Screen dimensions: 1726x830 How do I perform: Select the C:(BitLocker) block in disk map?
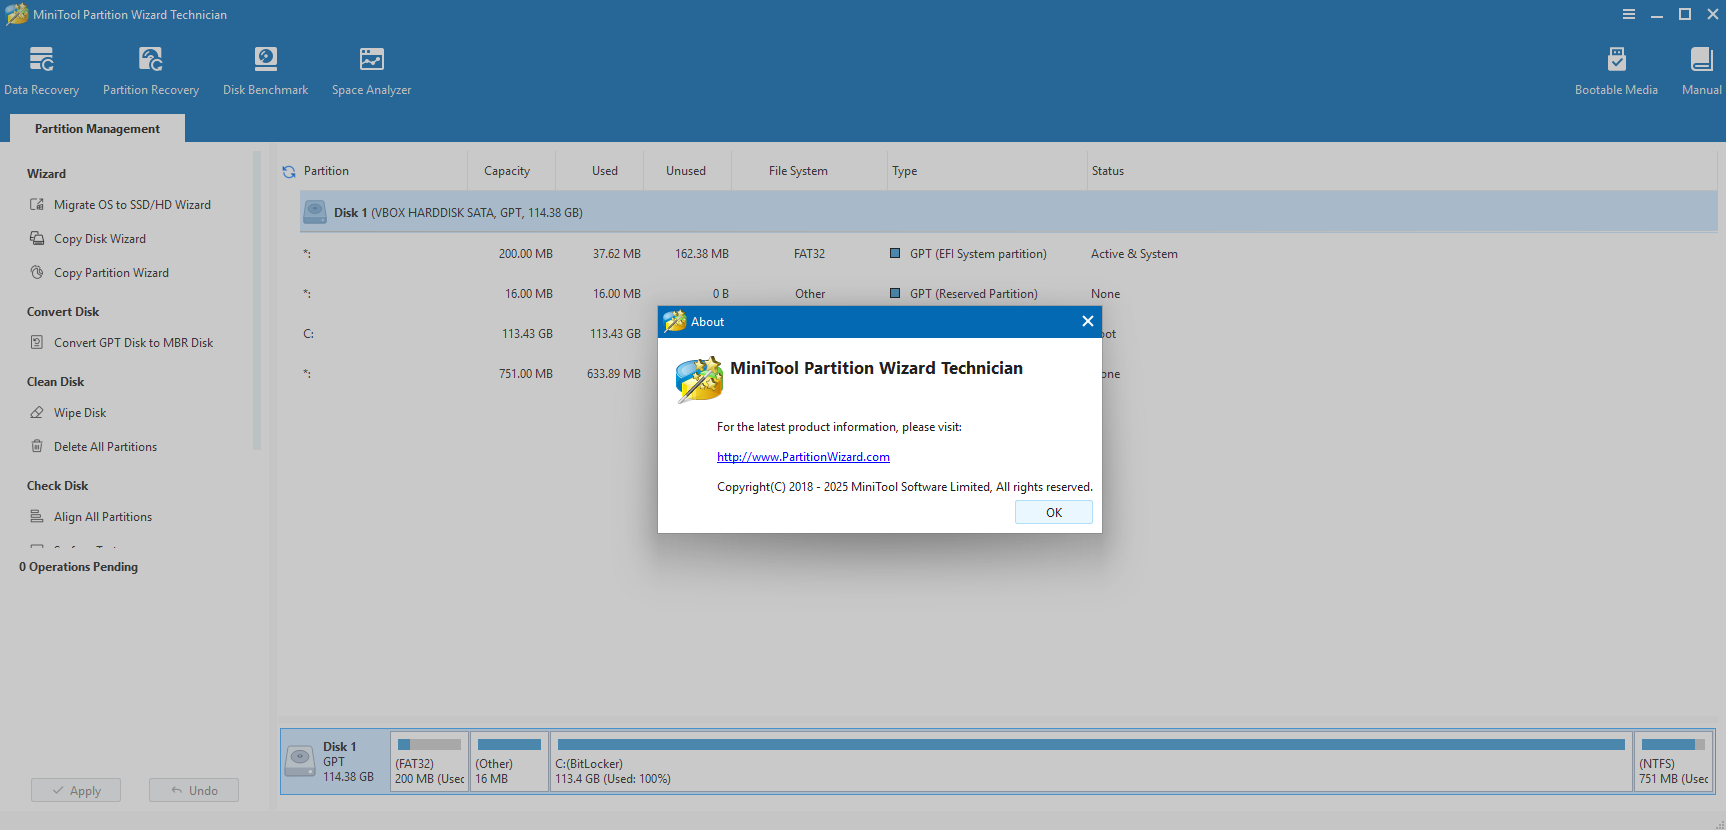1091,761
